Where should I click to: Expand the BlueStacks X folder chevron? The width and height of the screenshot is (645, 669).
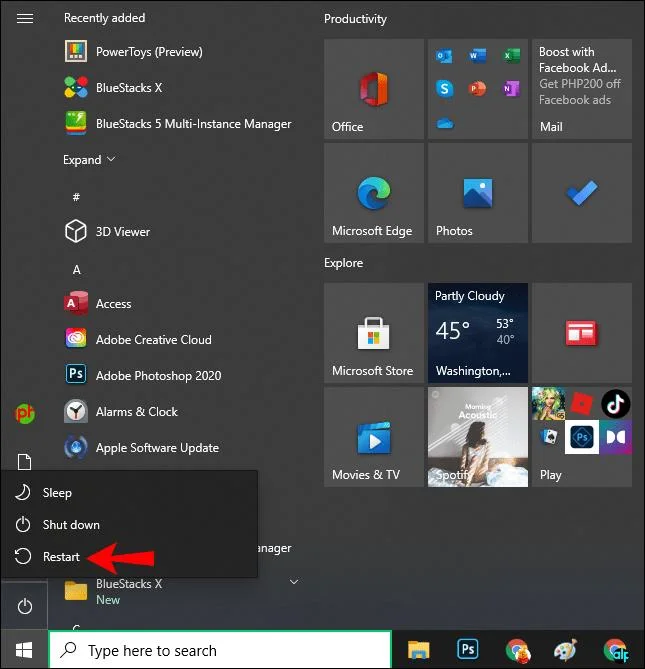294,582
